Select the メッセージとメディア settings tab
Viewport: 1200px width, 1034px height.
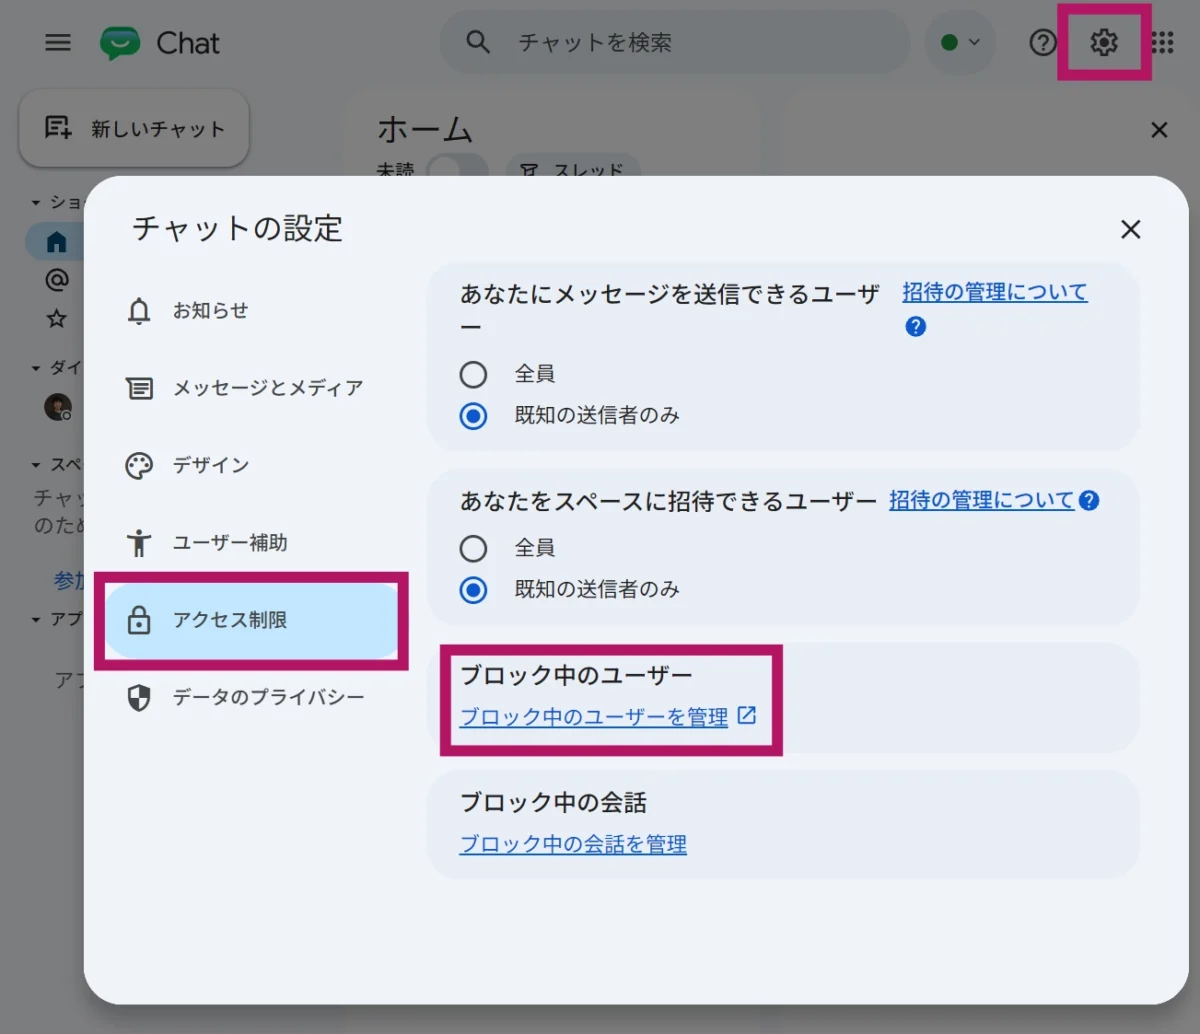coord(251,388)
